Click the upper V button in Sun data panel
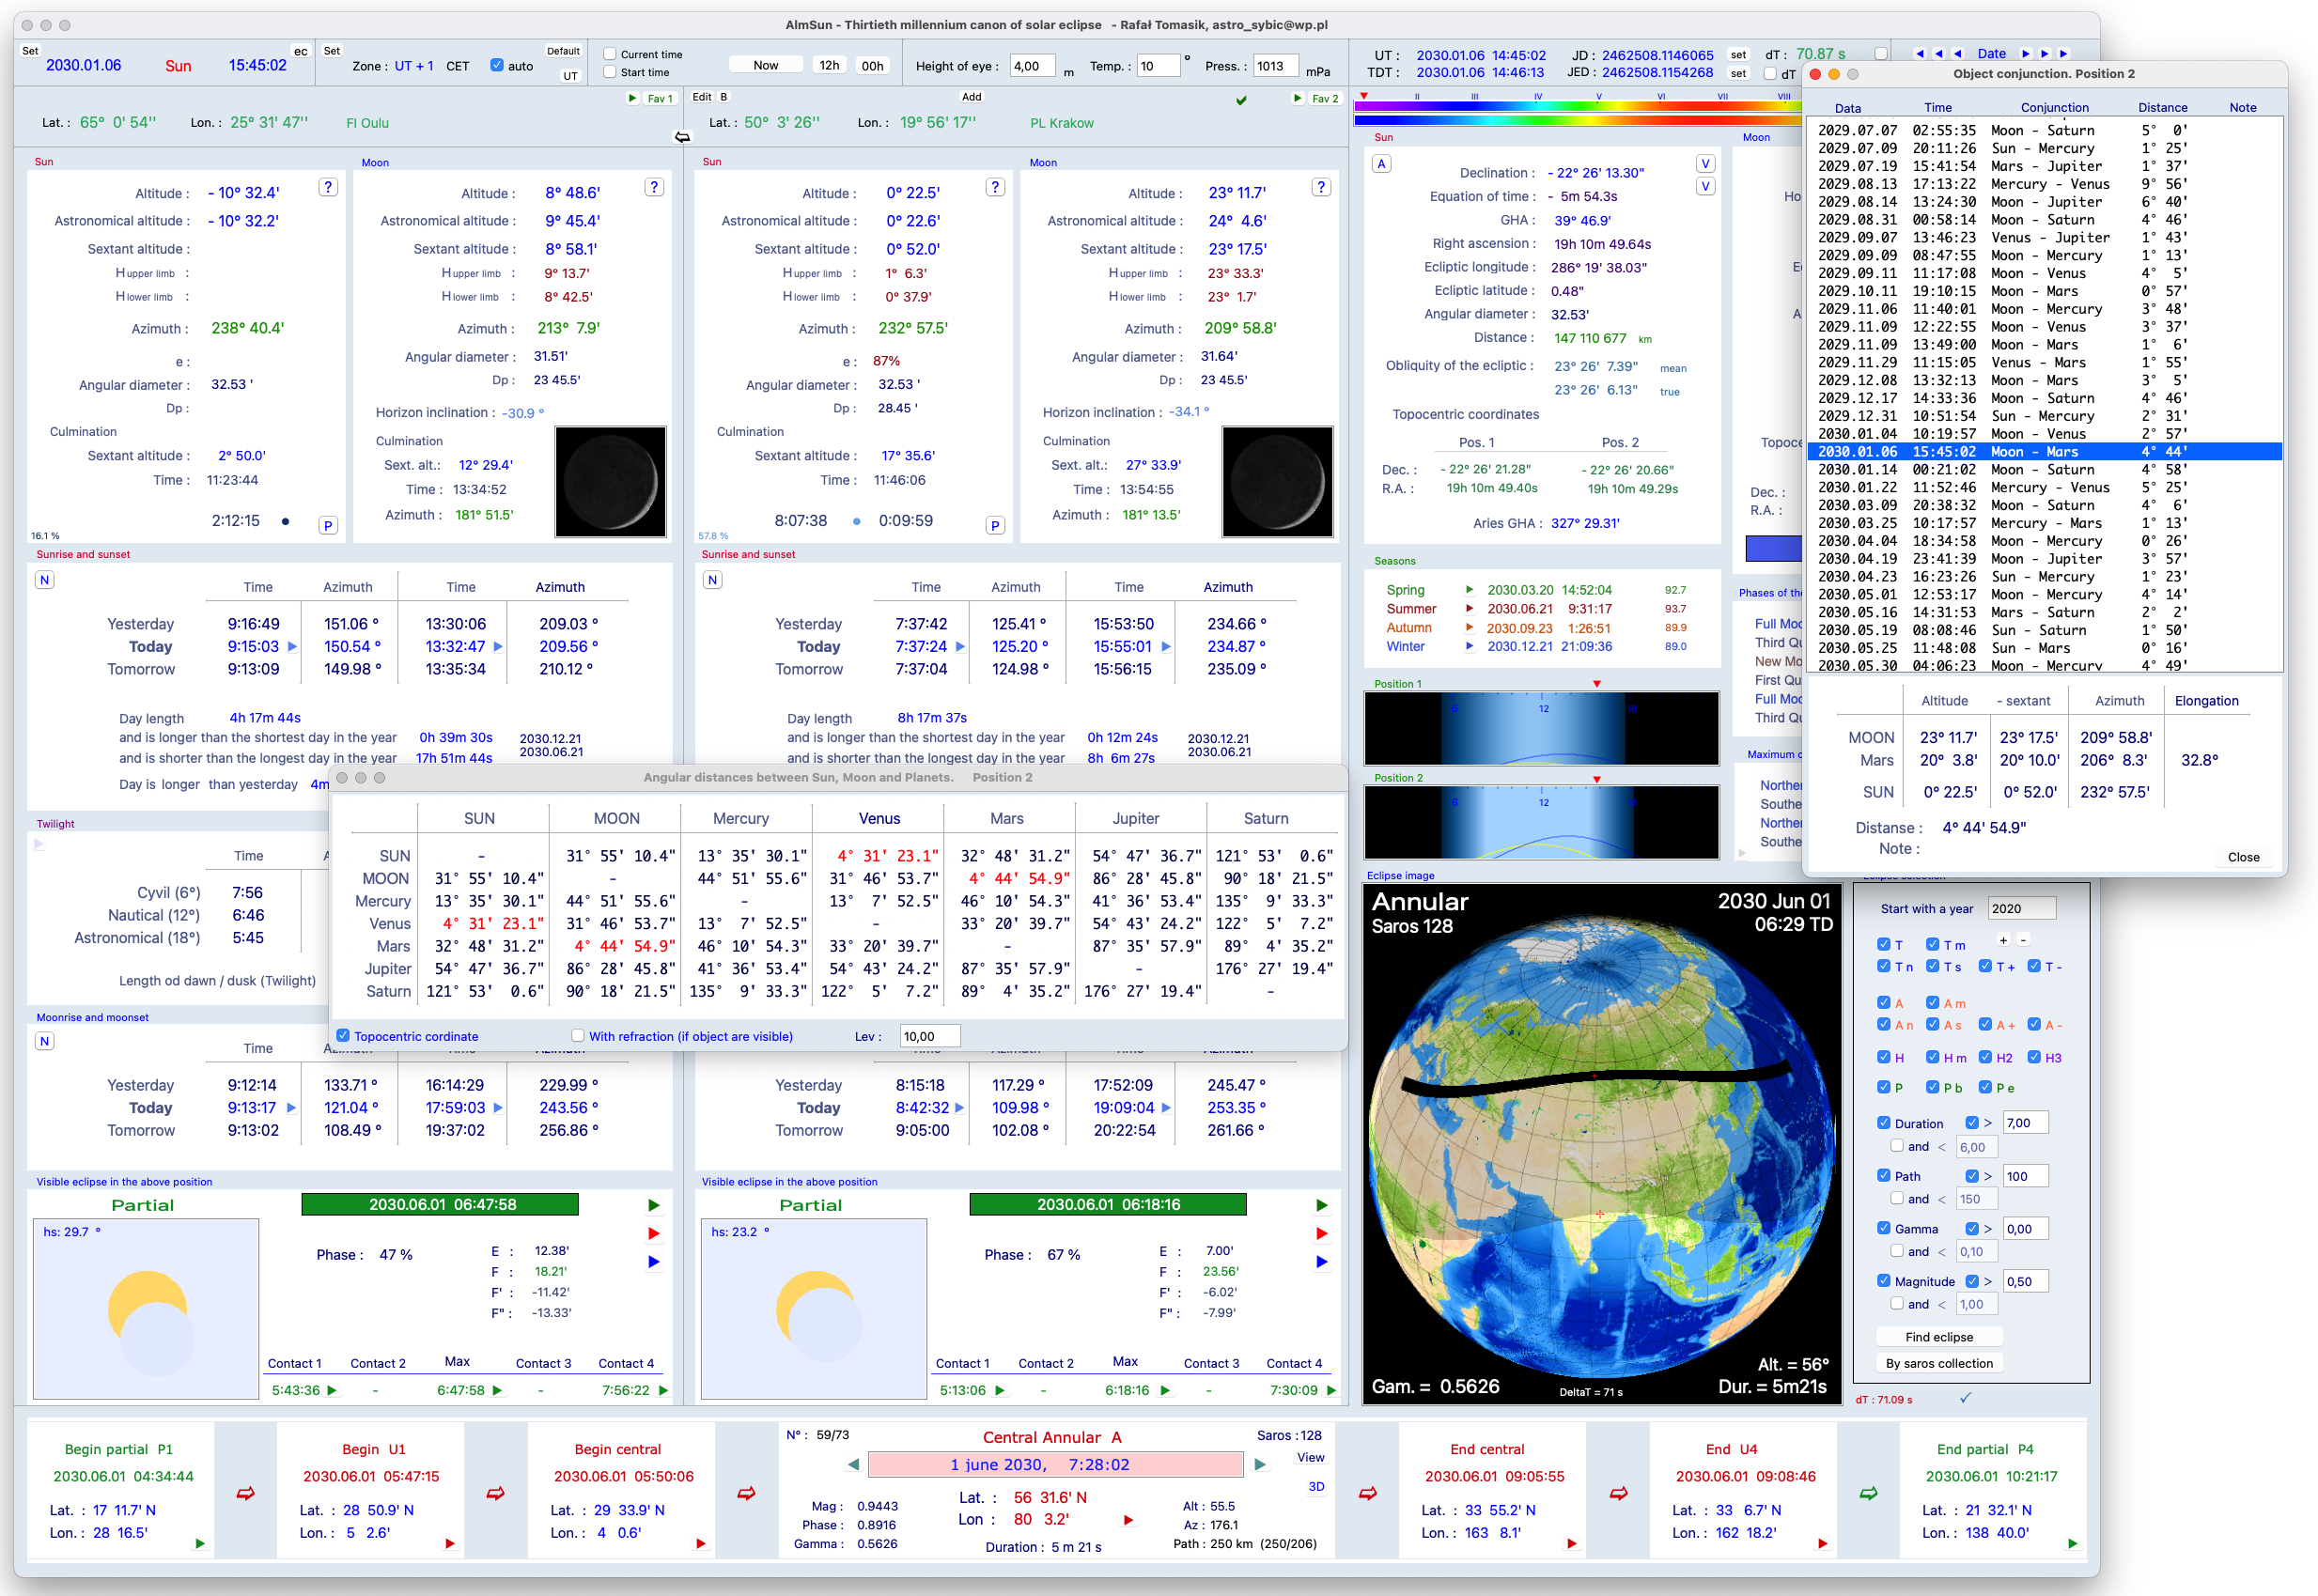The image size is (2318, 1596). point(1705,164)
